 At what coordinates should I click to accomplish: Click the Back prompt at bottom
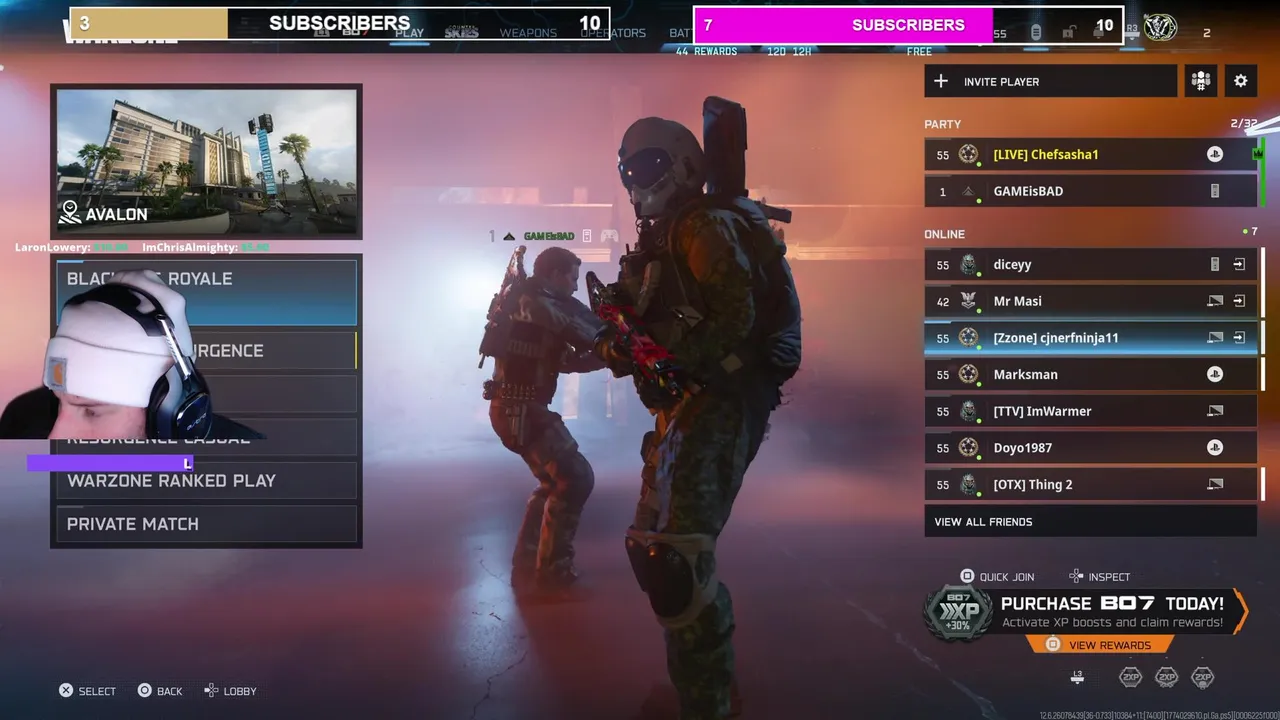160,691
